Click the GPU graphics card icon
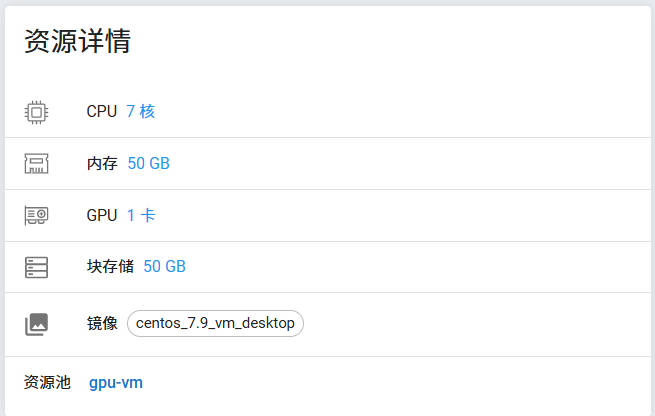The width and height of the screenshot is (655, 416). click(36, 216)
